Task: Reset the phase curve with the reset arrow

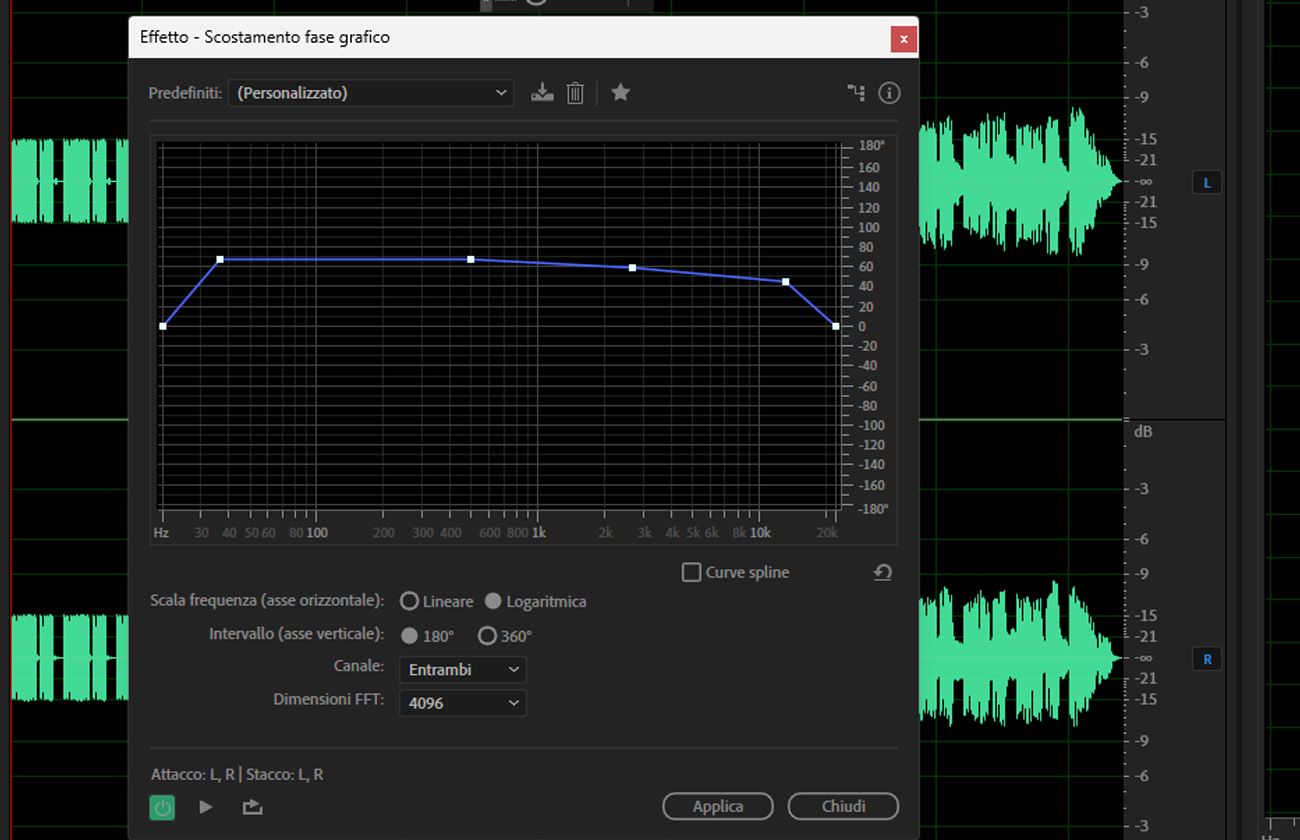Action: pos(881,571)
